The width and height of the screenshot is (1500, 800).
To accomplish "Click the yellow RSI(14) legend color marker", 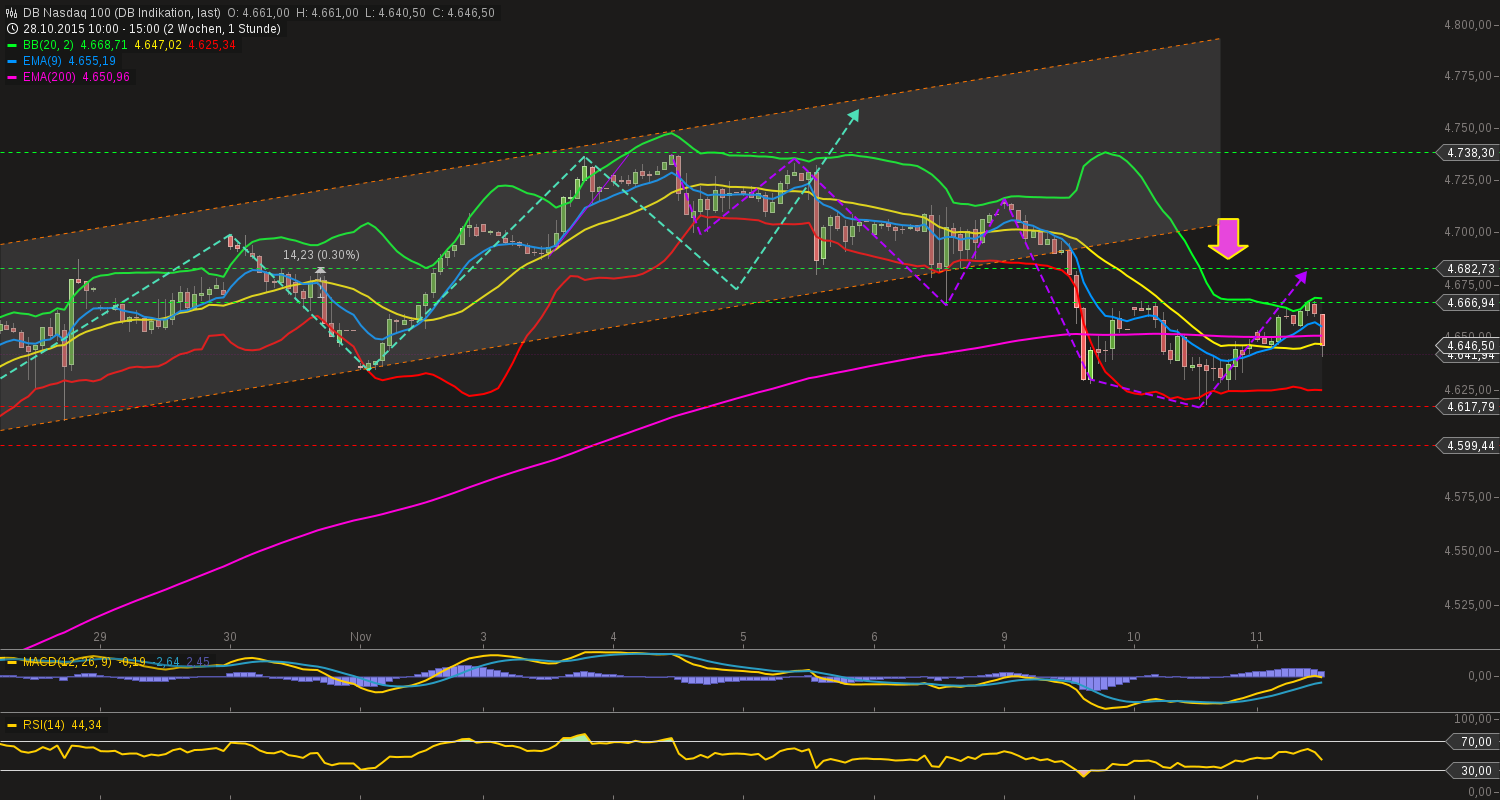I will click(12, 725).
